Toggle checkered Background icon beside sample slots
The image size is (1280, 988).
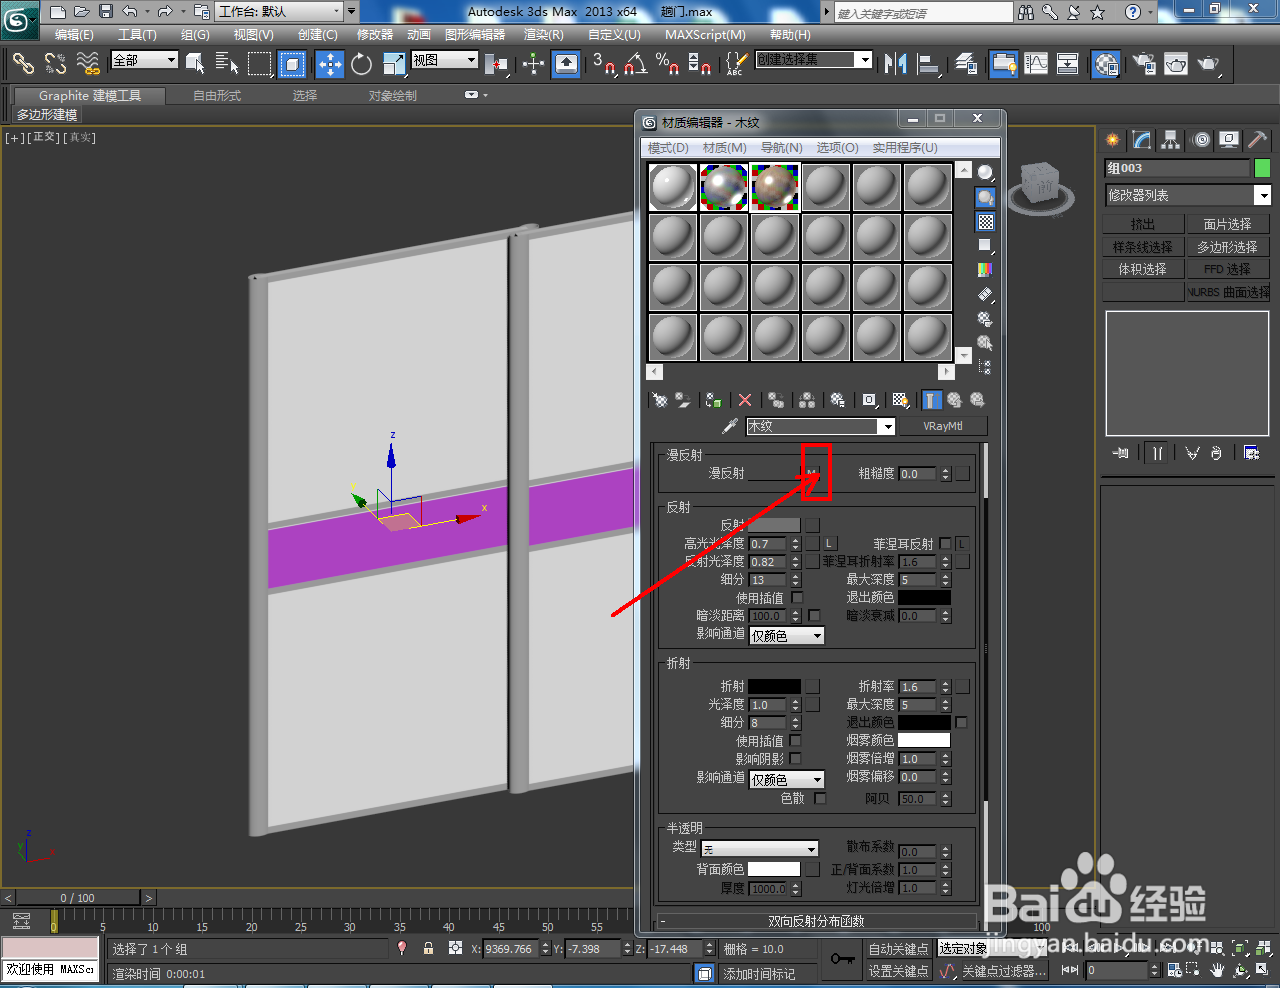pyautogui.click(x=986, y=222)
